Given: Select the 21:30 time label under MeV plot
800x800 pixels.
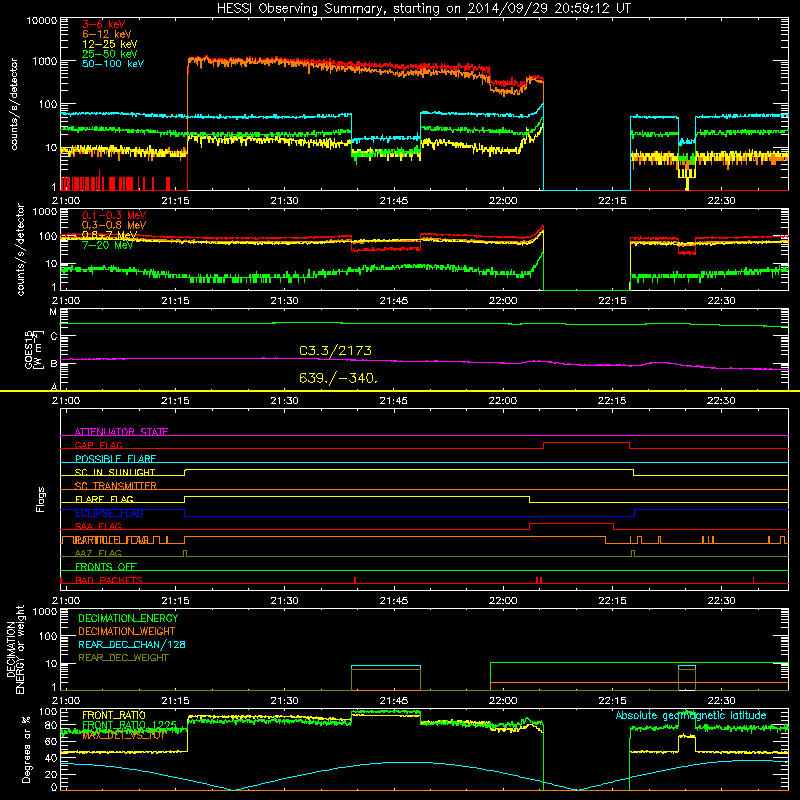Looking at the screenshot, I should [x=284, y=301].
